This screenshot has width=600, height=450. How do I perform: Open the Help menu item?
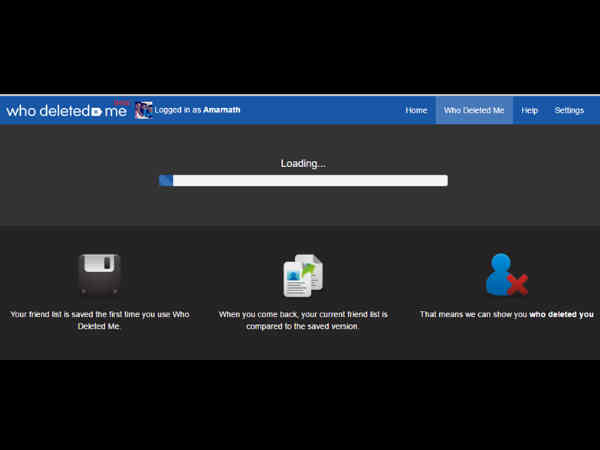point(529,110)
